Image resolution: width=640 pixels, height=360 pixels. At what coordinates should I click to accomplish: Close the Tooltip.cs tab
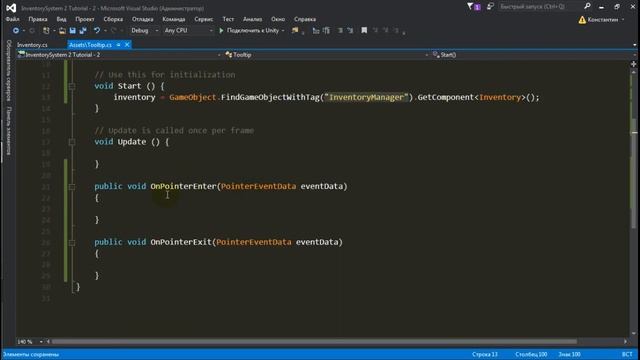127,45
